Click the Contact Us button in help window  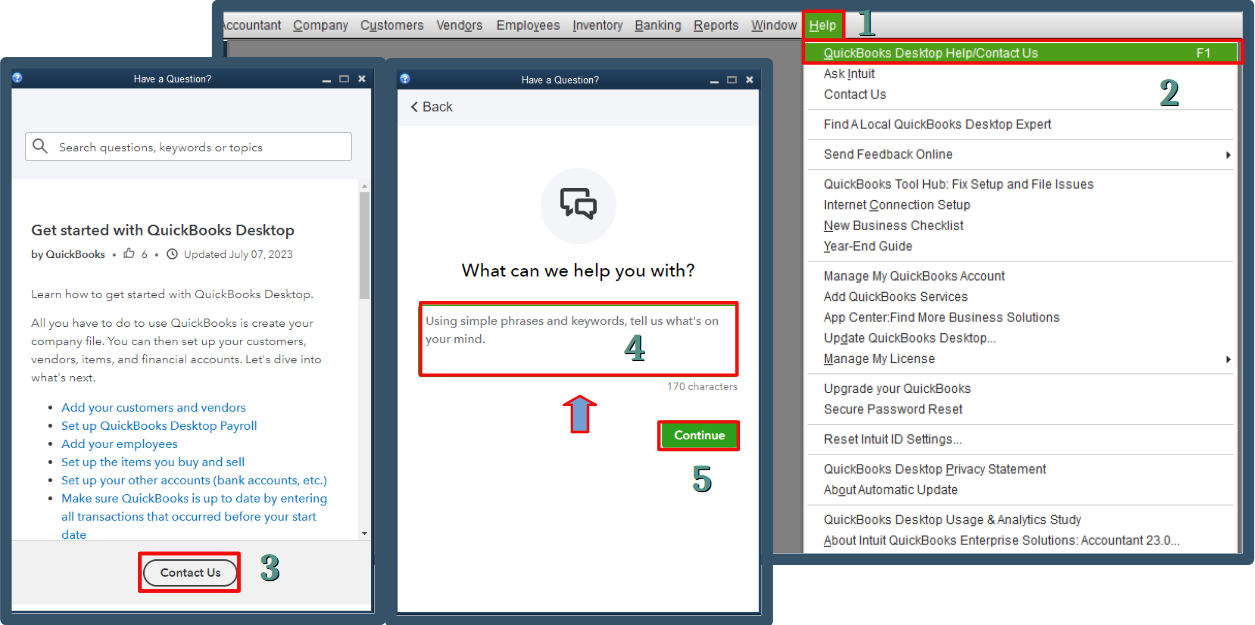point(190,573)
